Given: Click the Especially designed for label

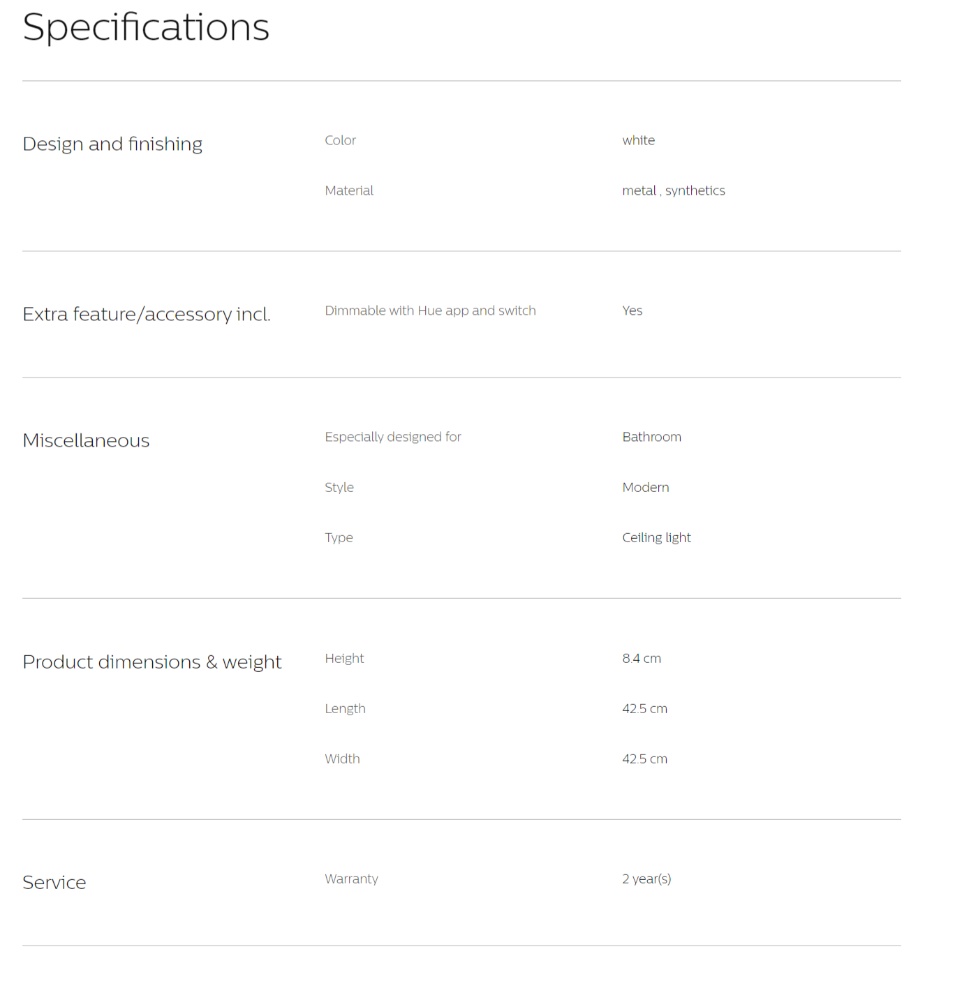Looking at the screenshot, I should 393,437.
